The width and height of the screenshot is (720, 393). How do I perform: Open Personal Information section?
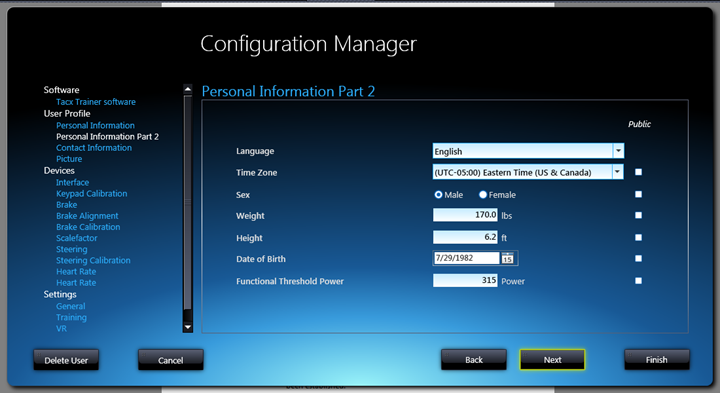(96, 125)
